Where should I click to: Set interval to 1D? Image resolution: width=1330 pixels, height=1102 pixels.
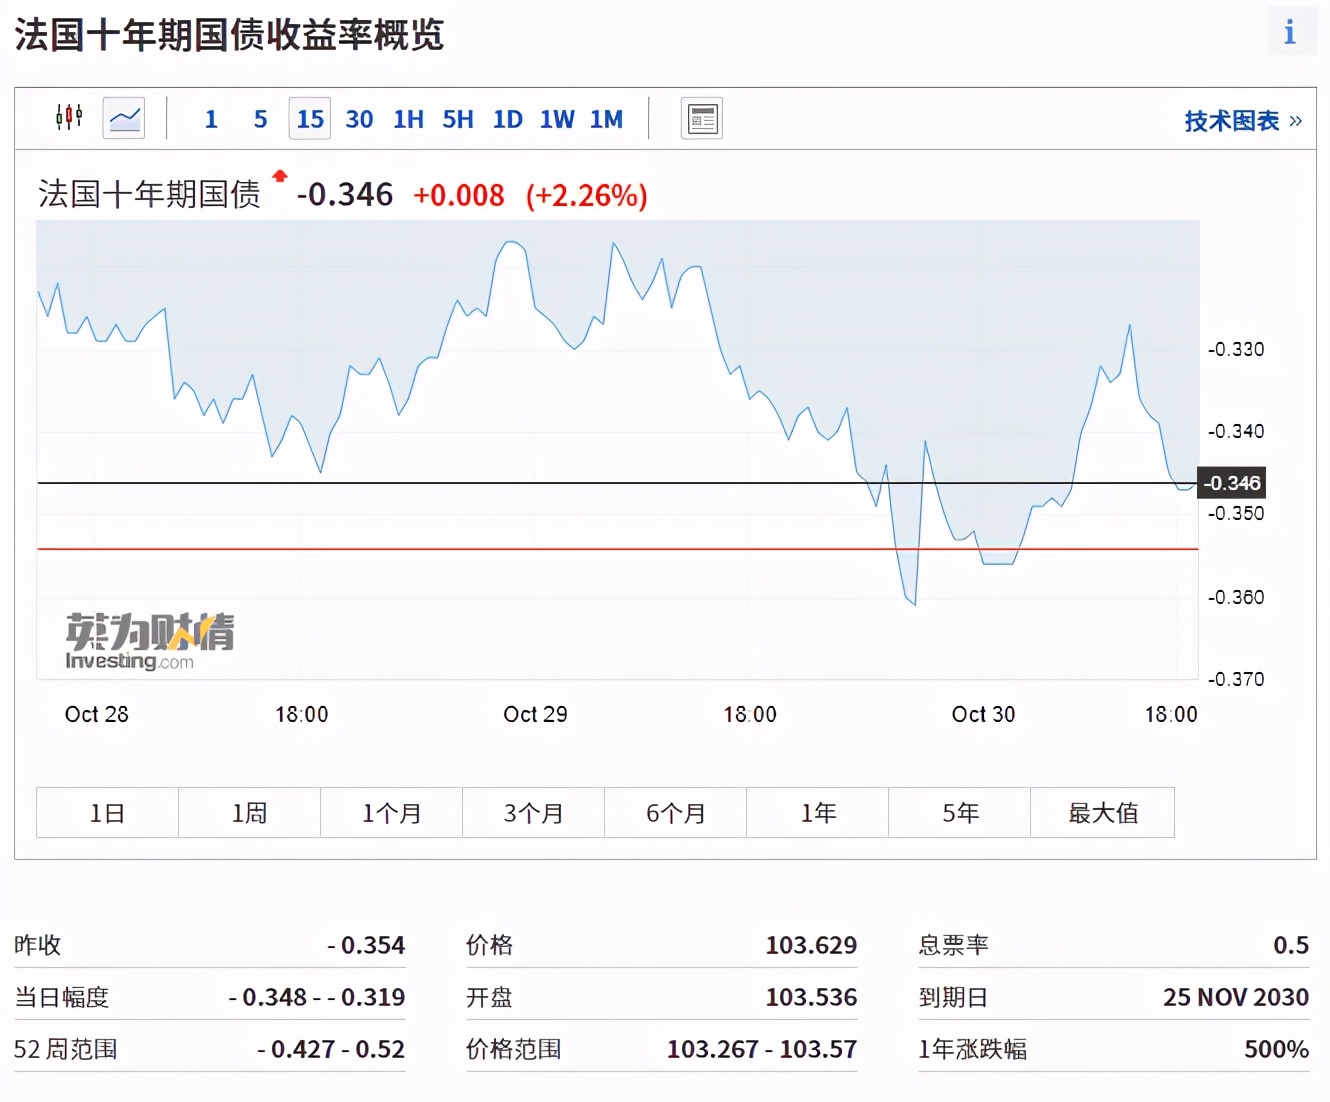point(508,119)
